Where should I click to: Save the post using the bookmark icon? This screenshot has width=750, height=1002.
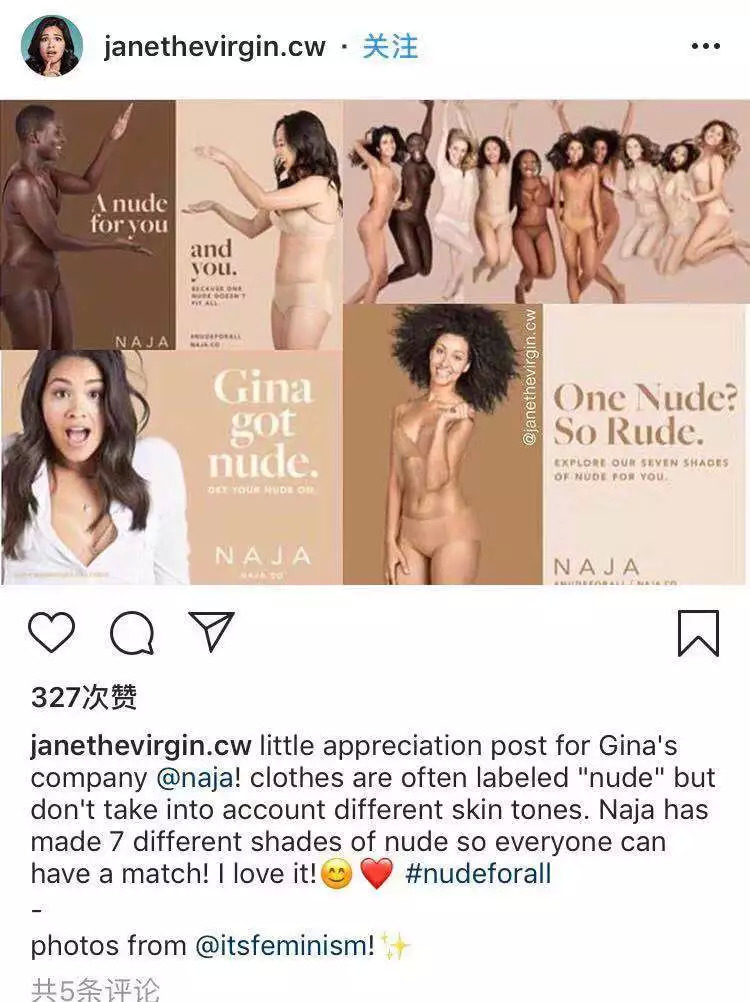coord(698,633)
